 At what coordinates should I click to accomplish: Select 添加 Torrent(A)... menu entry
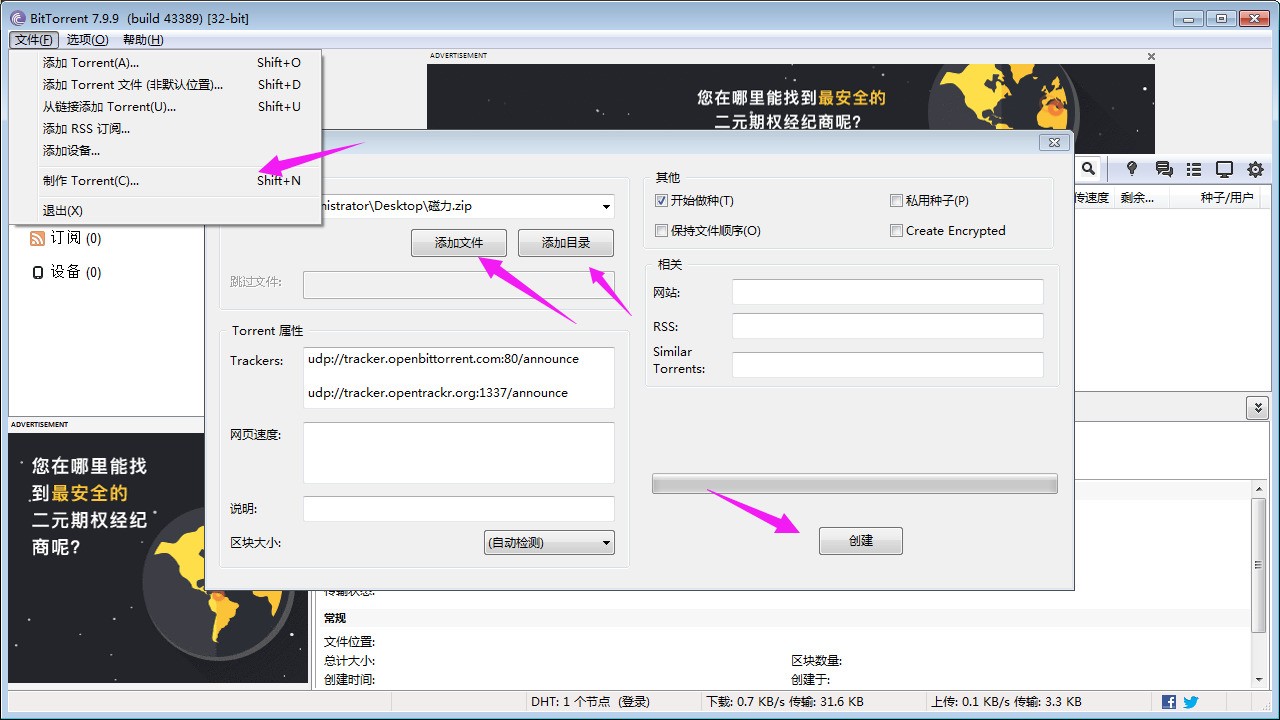tap(165, 63)
